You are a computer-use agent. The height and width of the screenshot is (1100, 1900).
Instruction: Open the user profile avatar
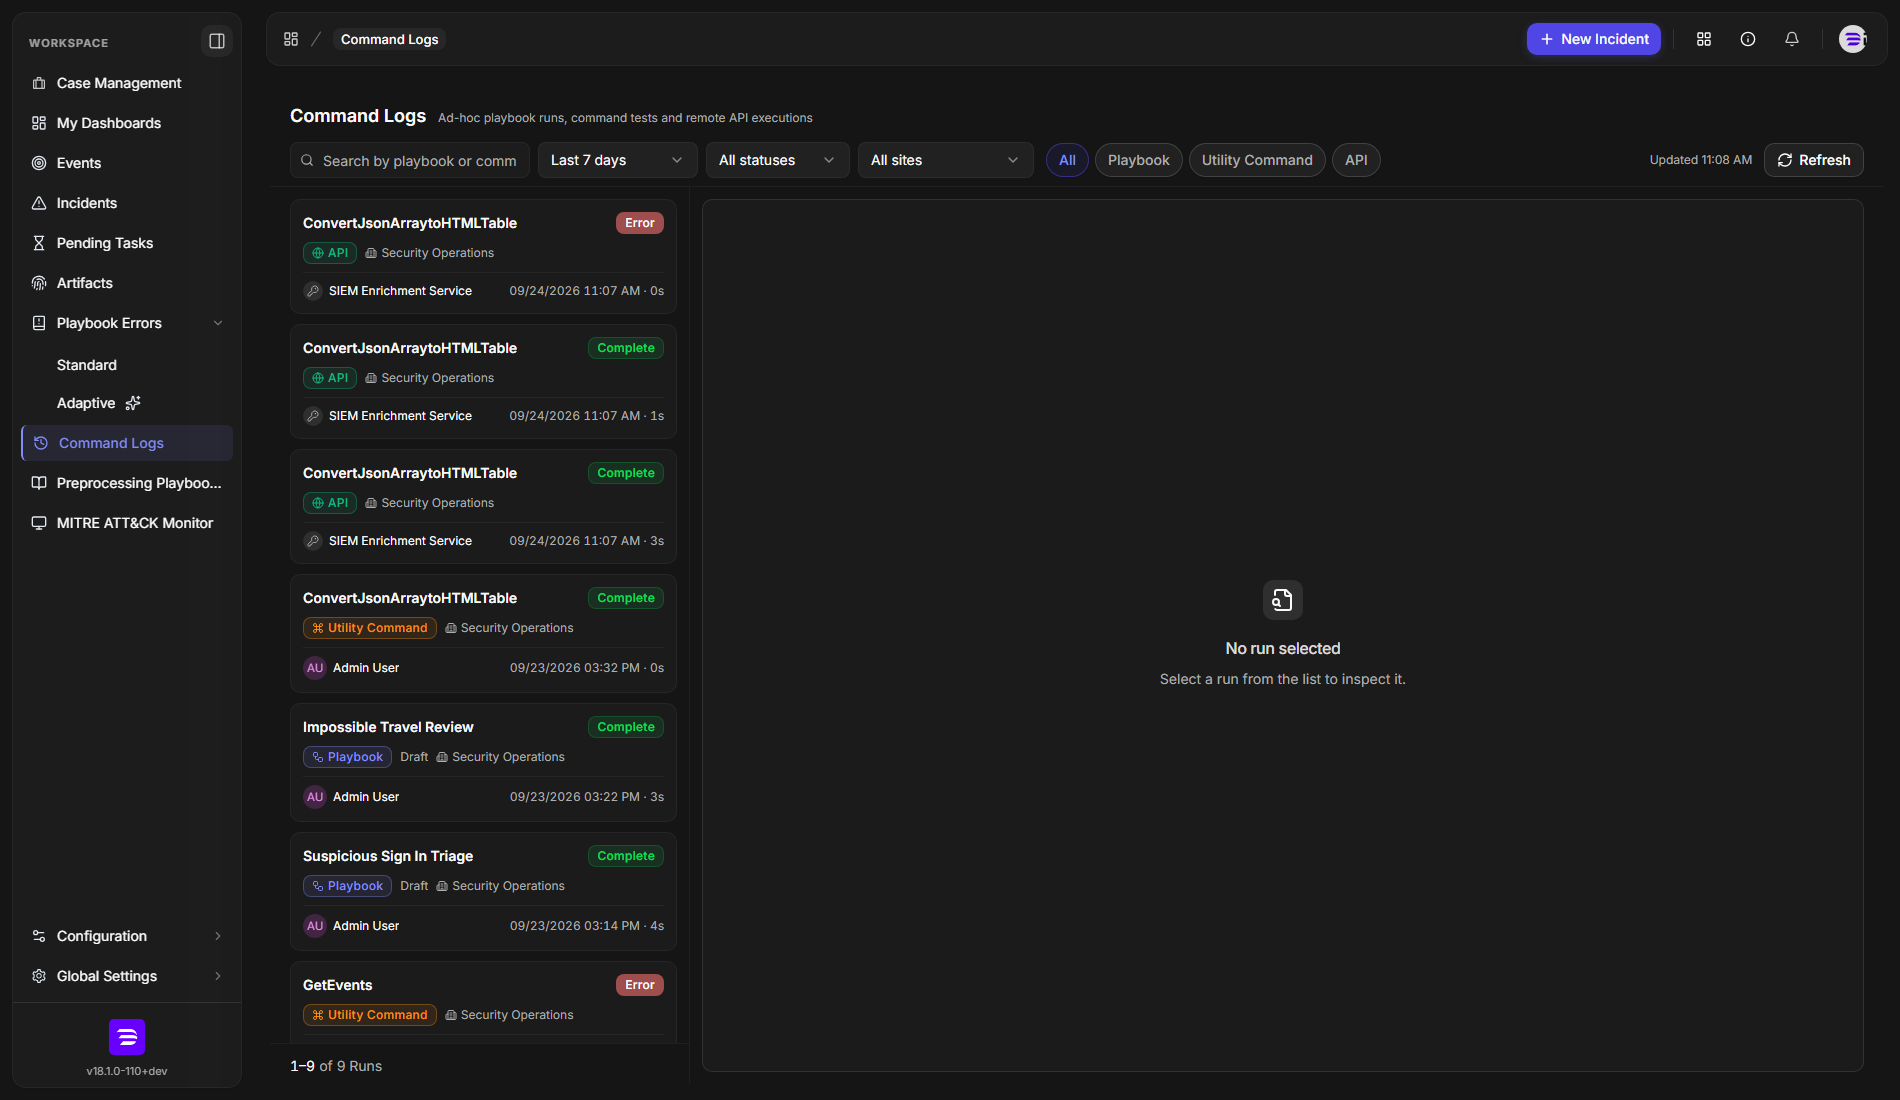pyautogui.click(x=1853, y=39)
